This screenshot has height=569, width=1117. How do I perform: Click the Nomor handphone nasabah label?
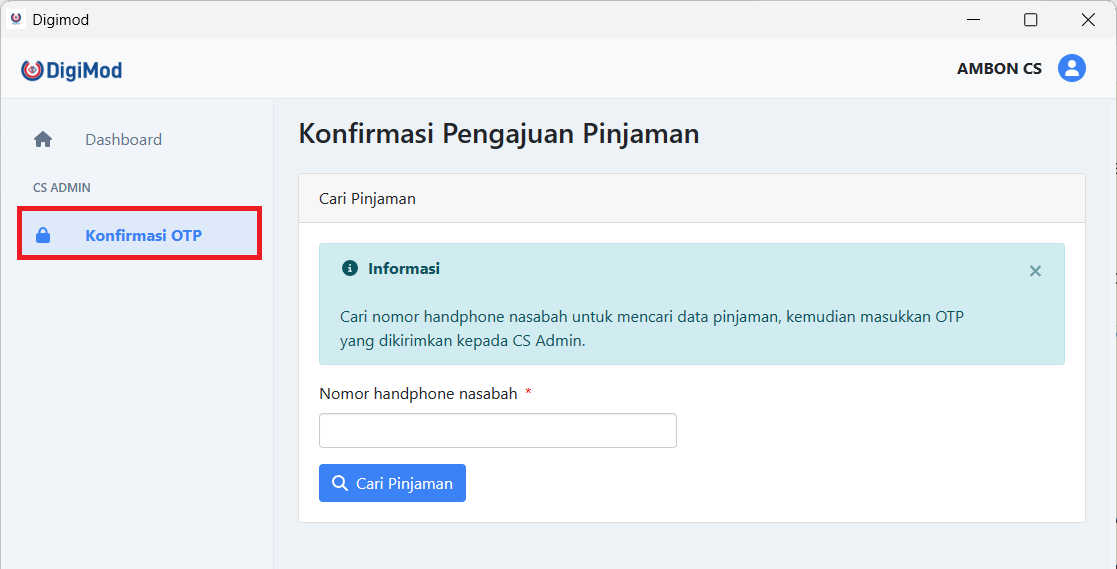418,394
